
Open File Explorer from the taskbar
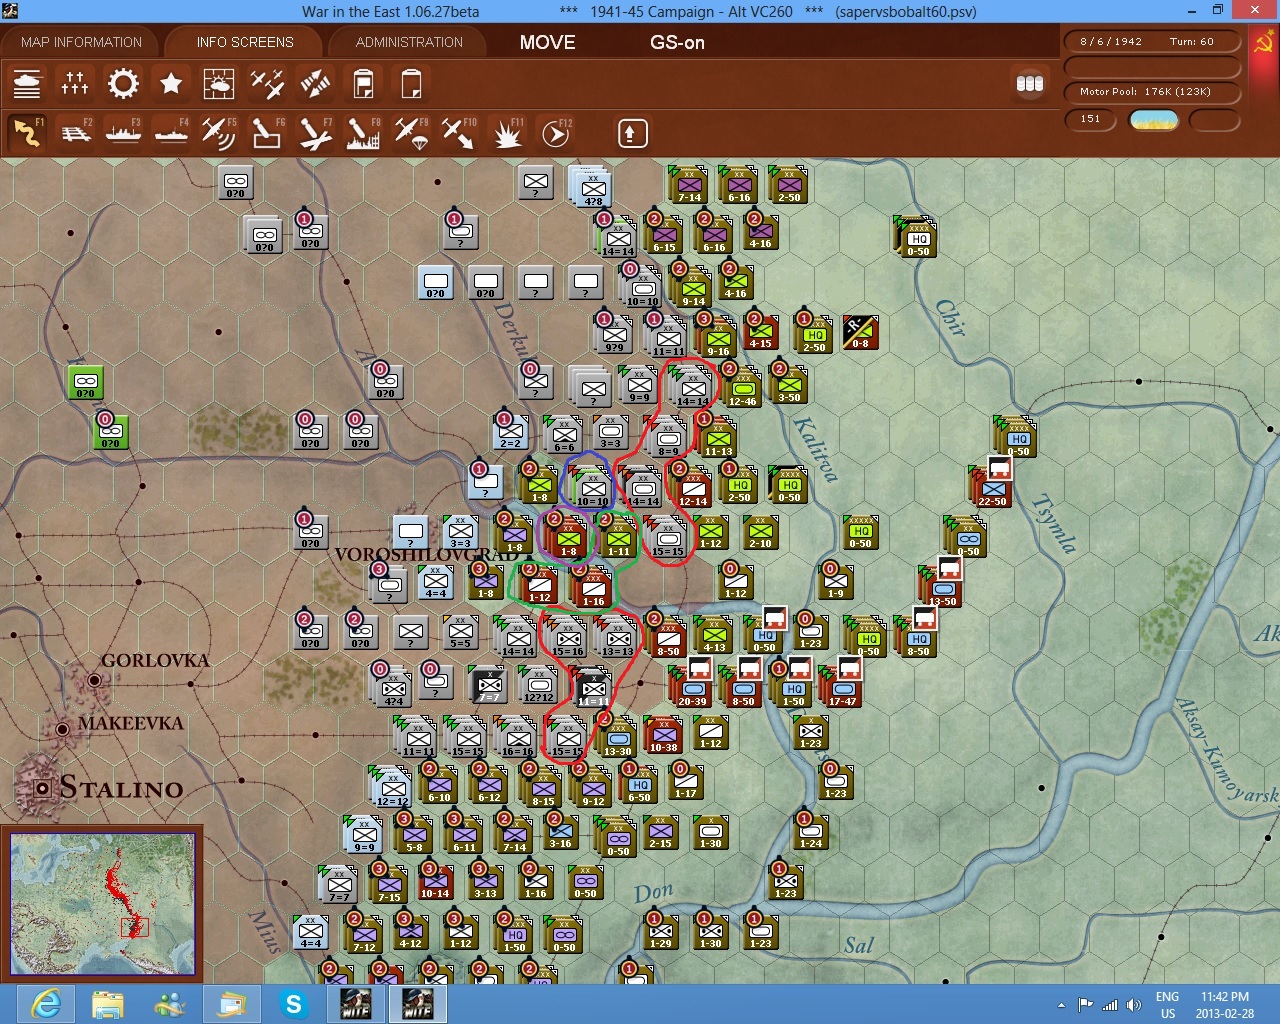click(108, 1003)
